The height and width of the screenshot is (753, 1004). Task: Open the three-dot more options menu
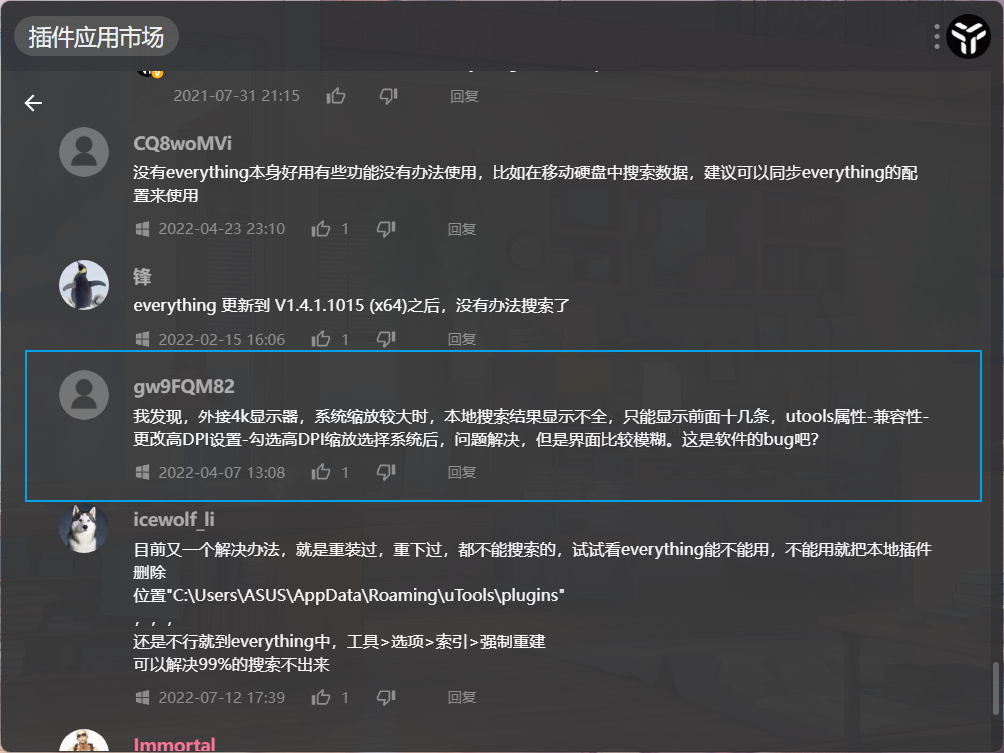[937, 36]
